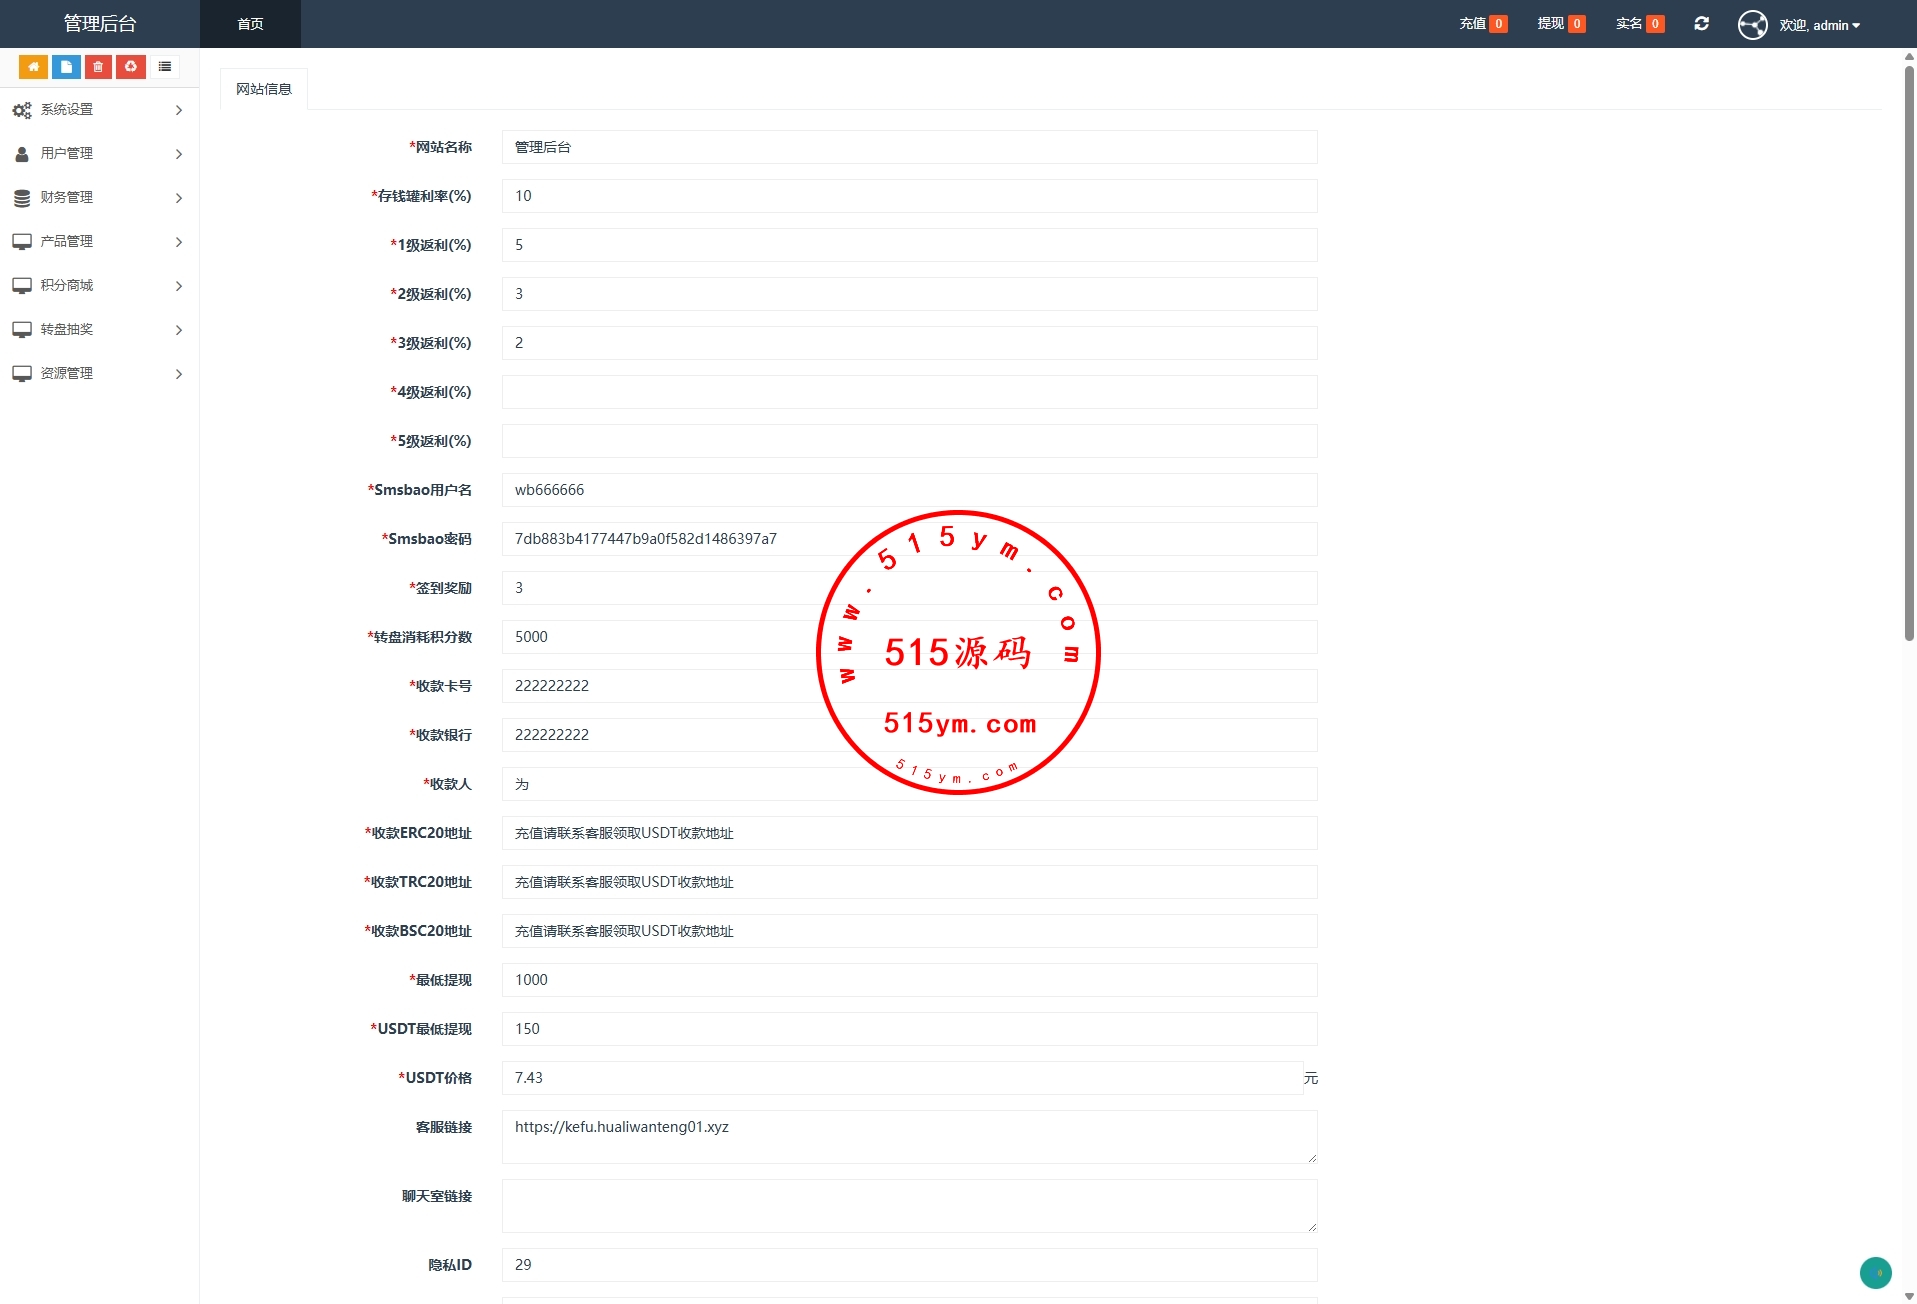Click the blue document icon in sidebar toolbar
The width and height of the screenshot is (1917, 1304).
pos(66,67)
